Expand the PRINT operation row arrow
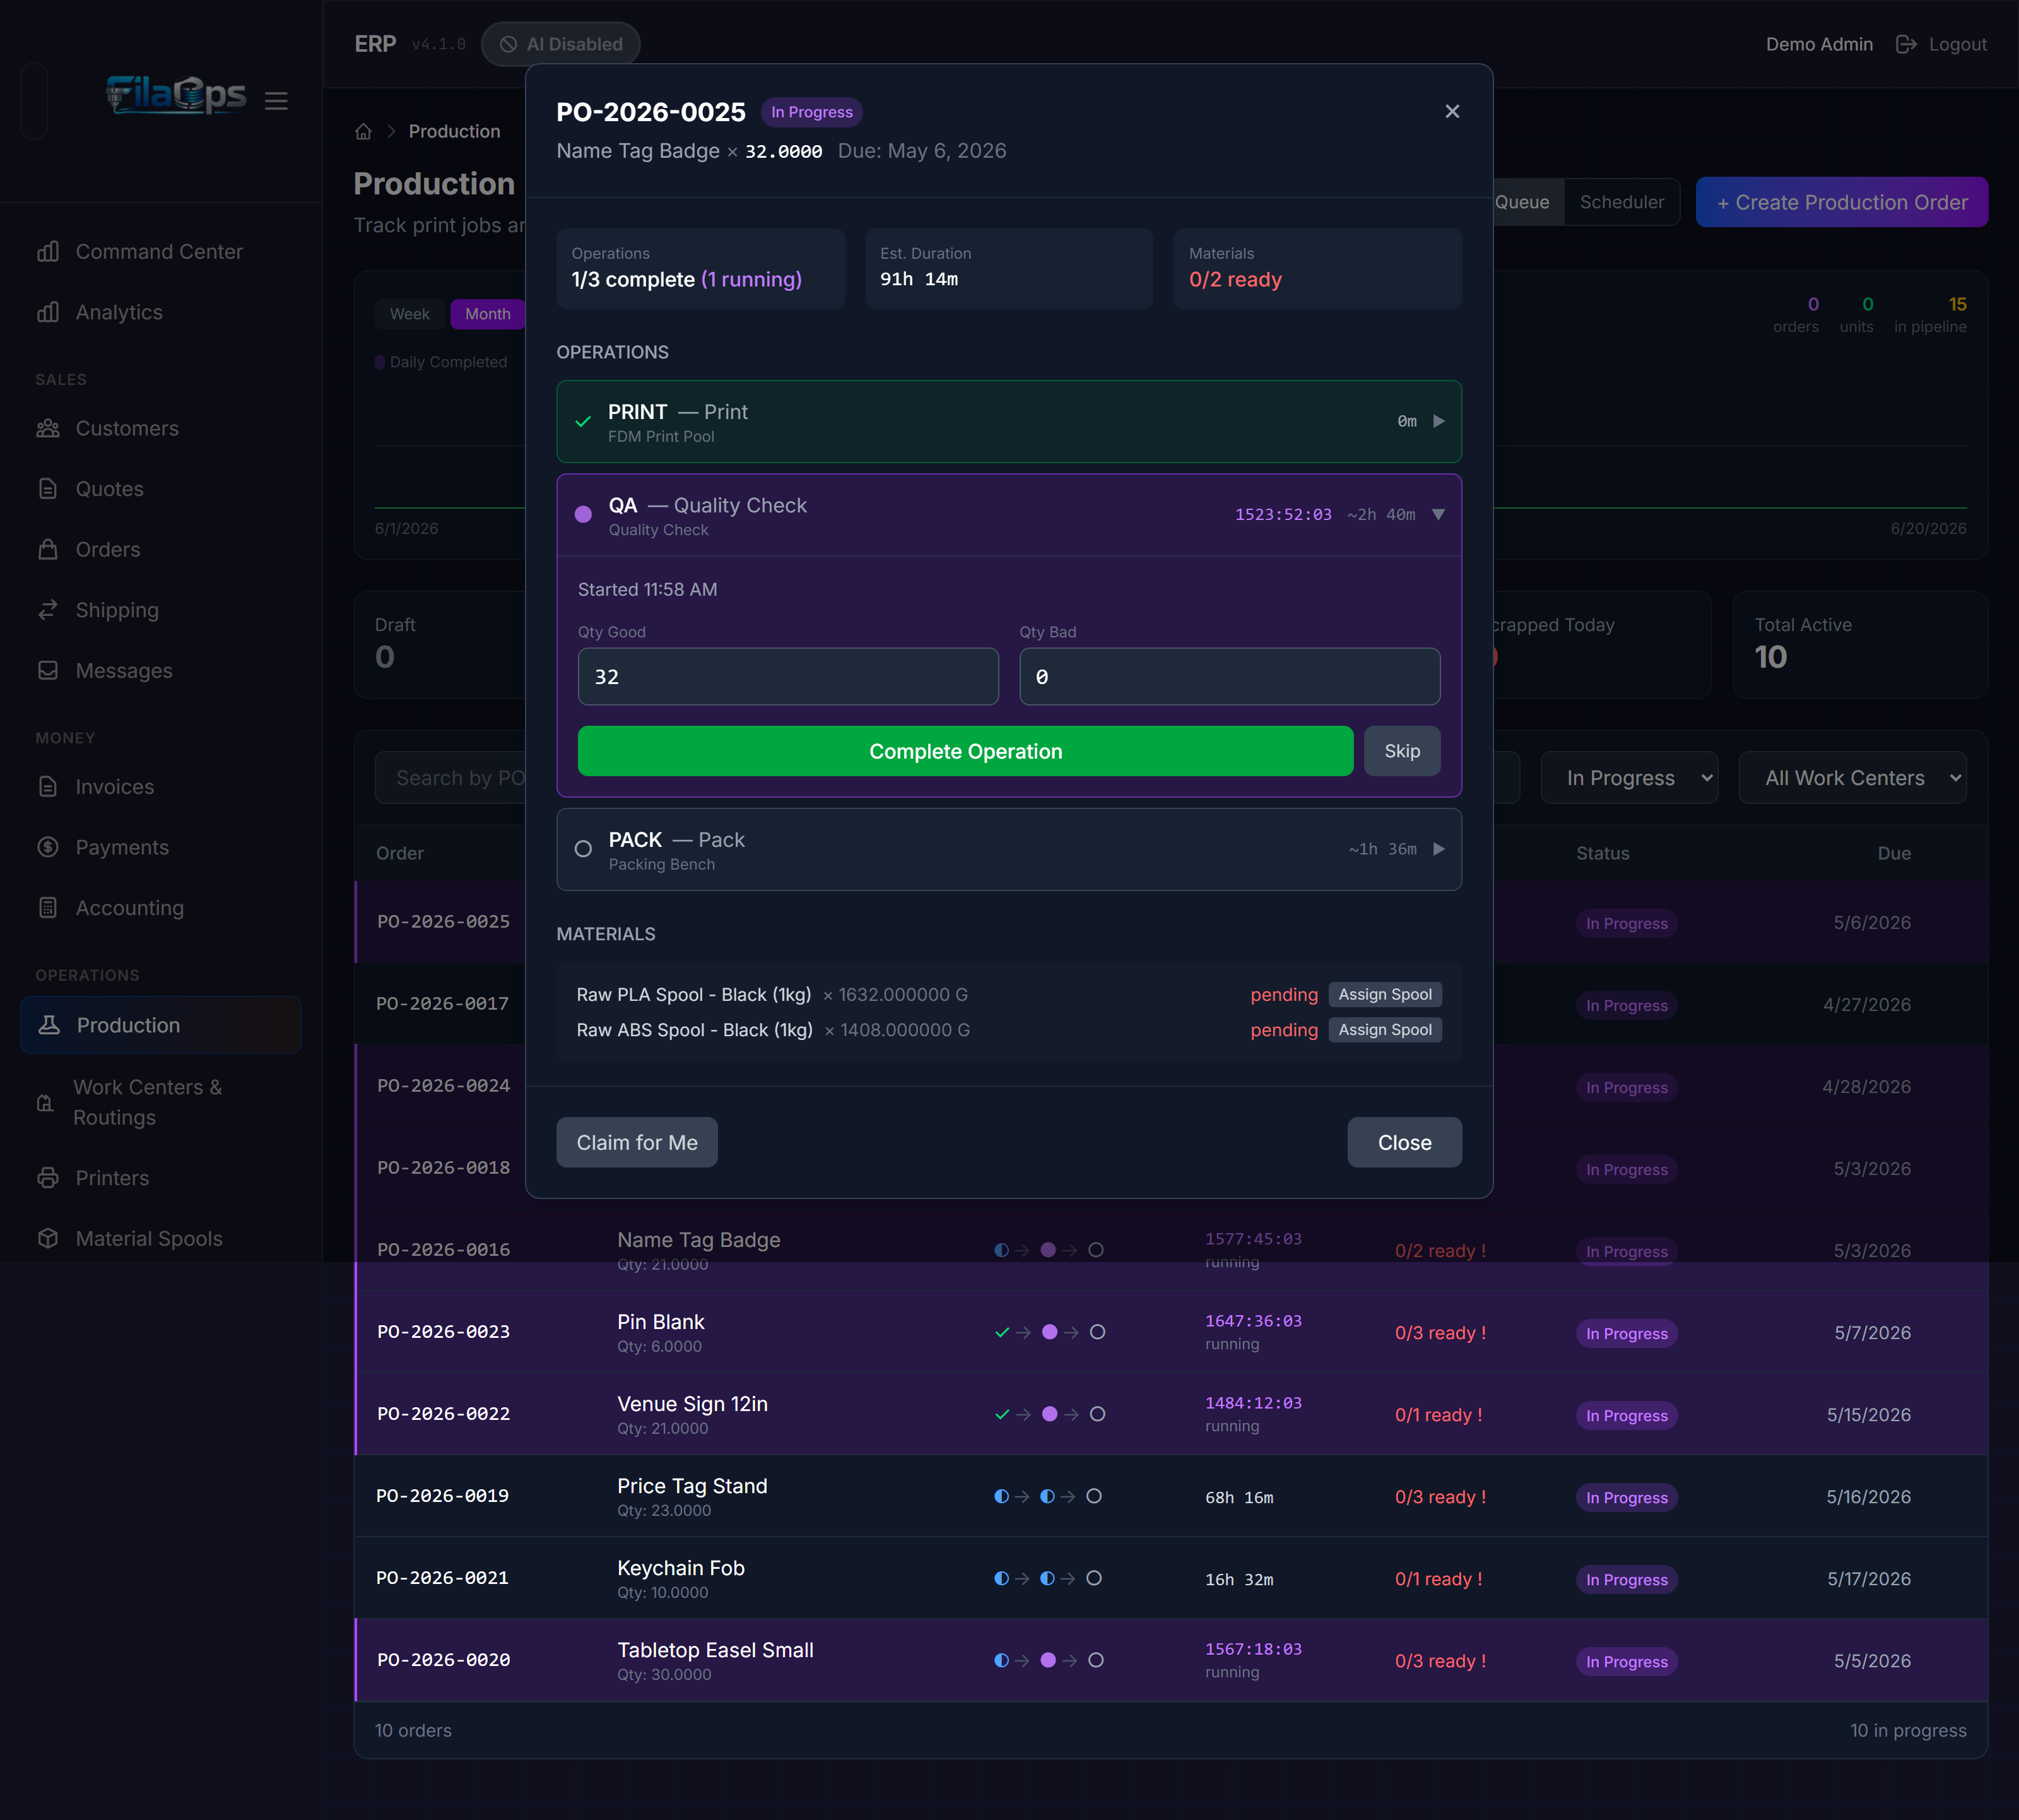This screenshot has height=1820, width=2019. 1438,421
